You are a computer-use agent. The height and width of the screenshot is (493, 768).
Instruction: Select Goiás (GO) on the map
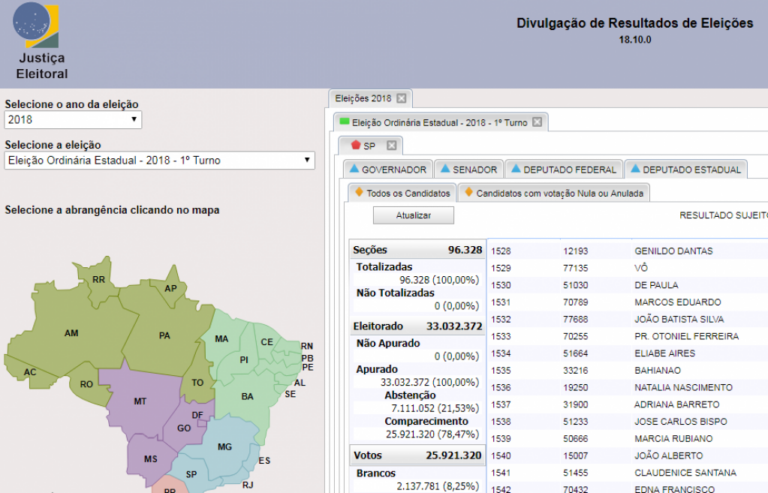coord(184,428)
